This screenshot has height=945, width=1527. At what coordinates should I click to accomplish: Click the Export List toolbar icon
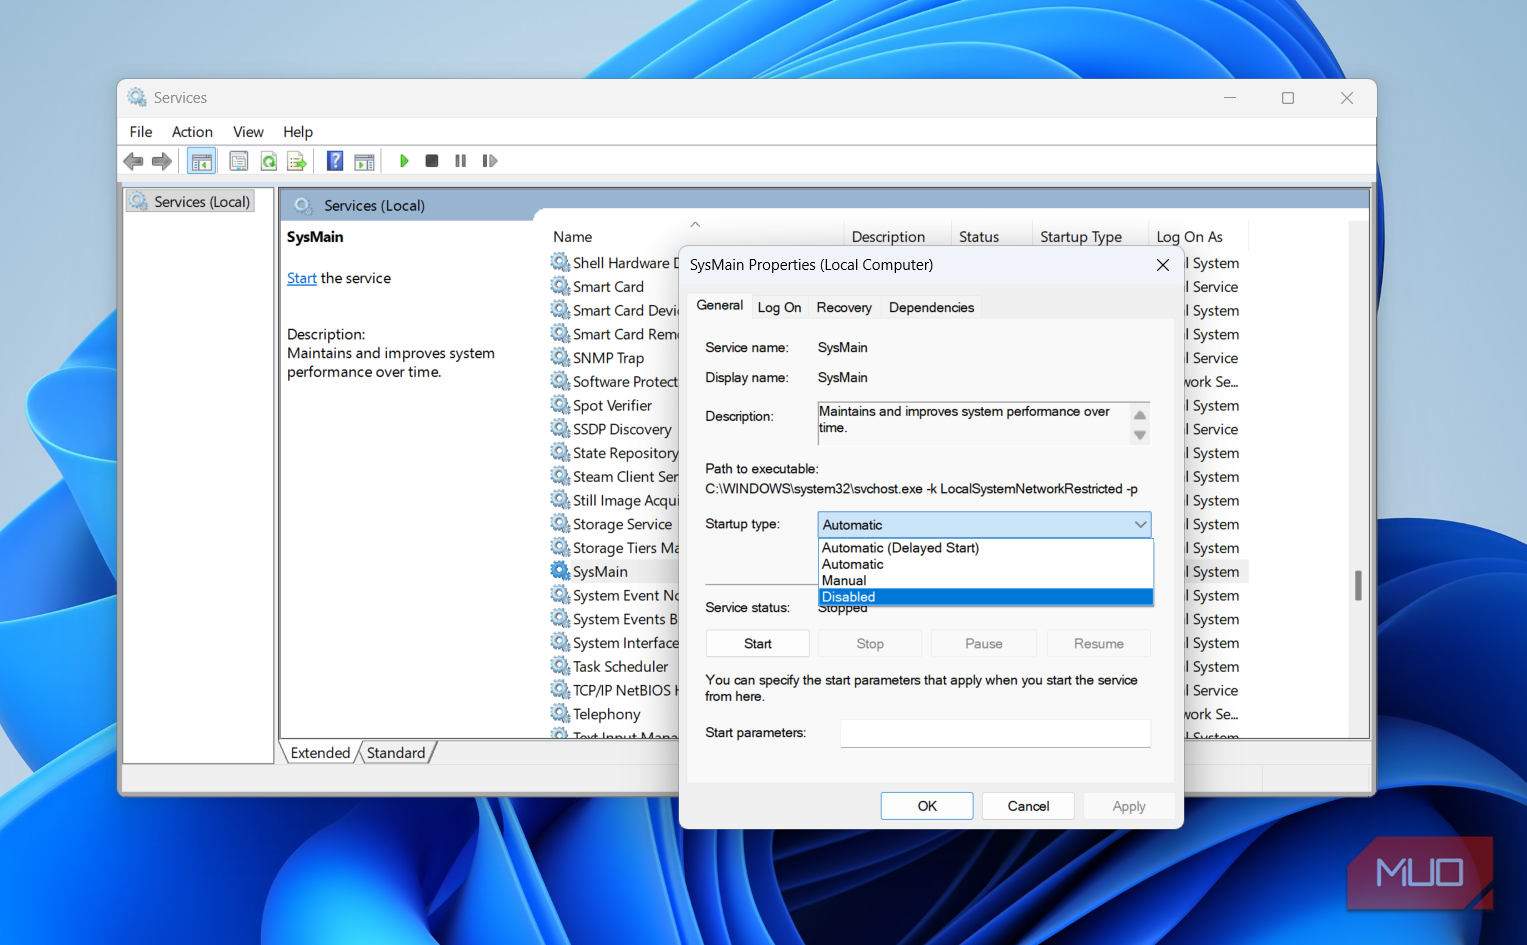(x=297, y=161)
